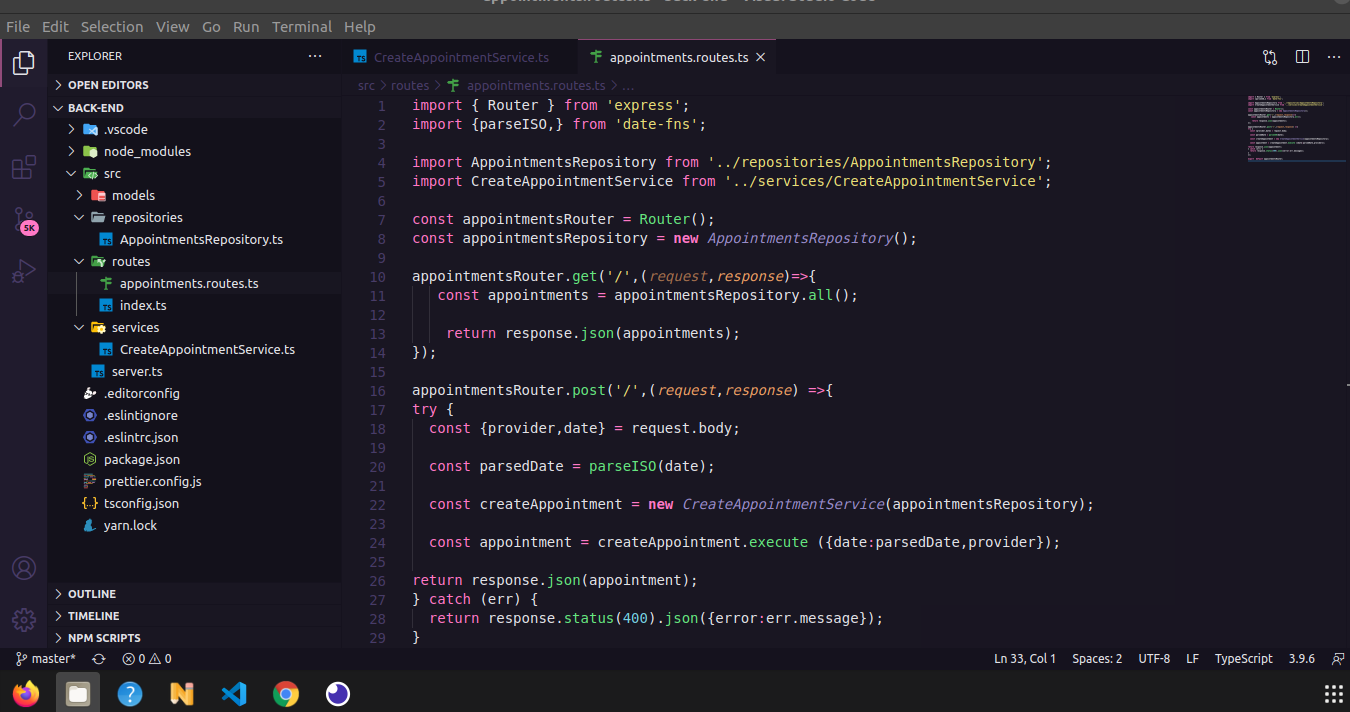Open editor more actions ellipsis
The height and width of the screenshot is (712, 1350).
click(x=1333, y=57)
